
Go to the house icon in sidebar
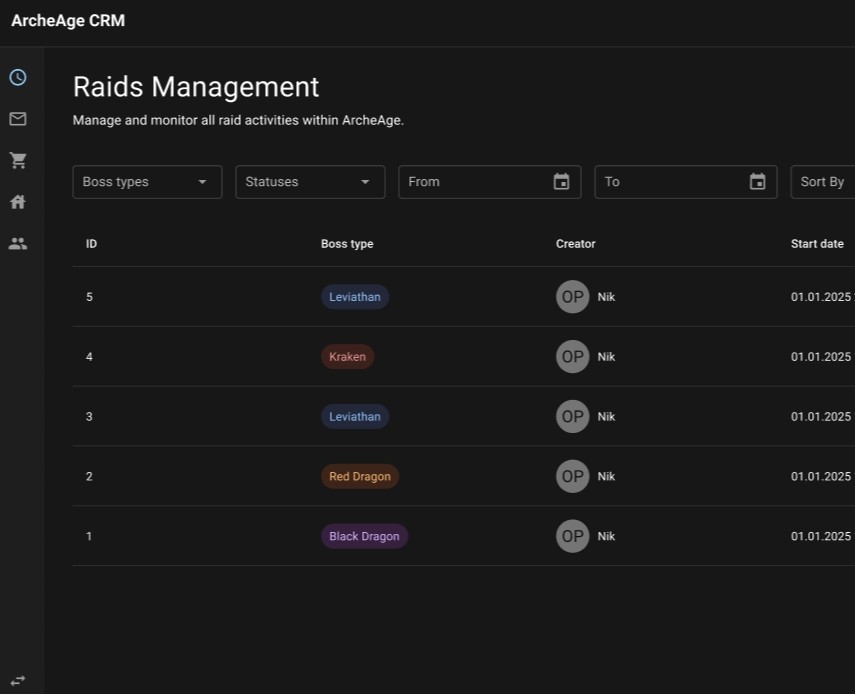pos(18,202)
